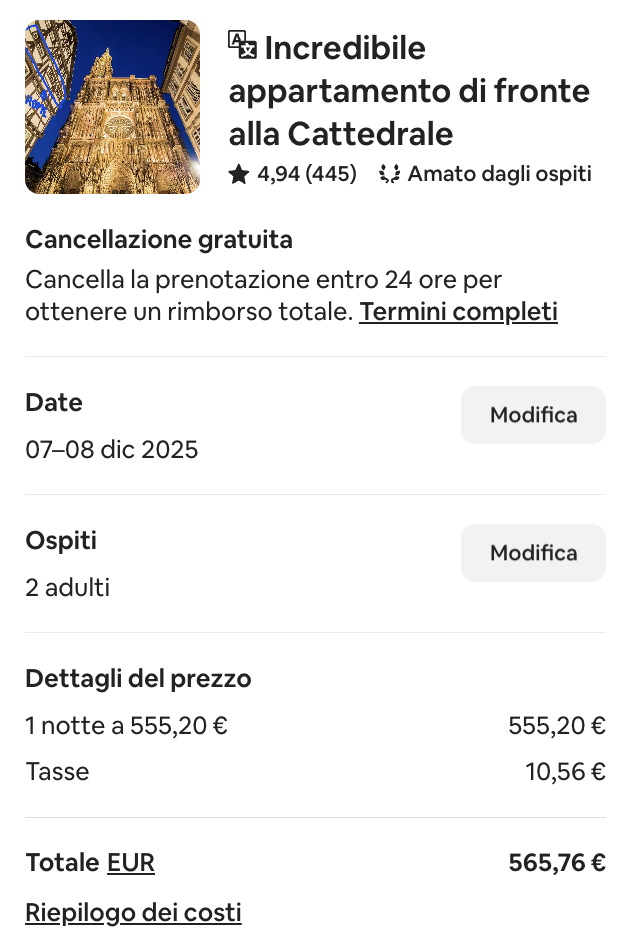Select the Tasse line item
The image size is (642, 940).
pos(57,771)
